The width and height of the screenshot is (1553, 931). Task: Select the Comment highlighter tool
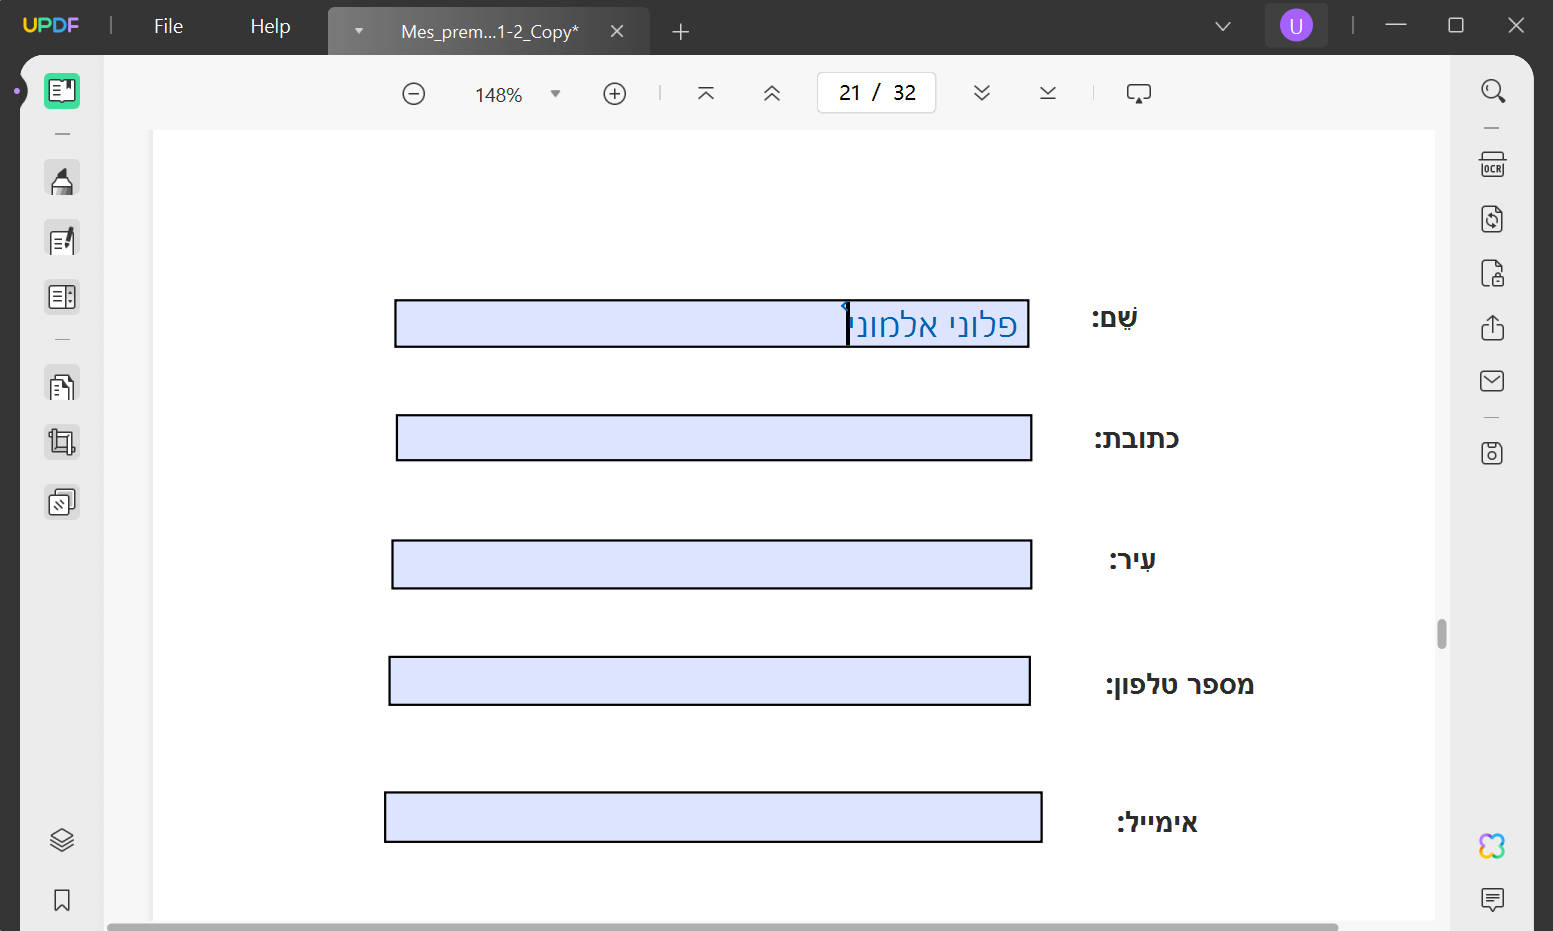tap(62, 179)
